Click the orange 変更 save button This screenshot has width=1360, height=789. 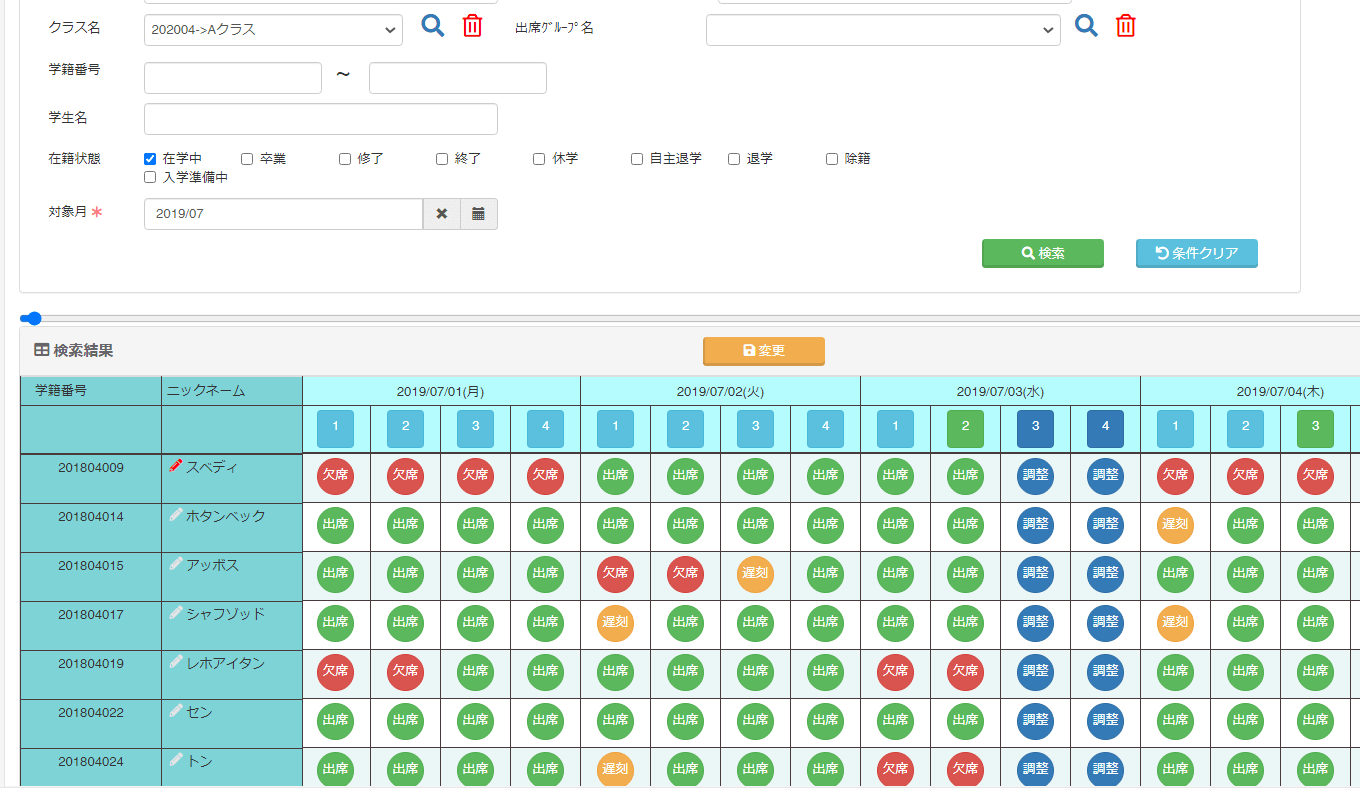point(764,351)
